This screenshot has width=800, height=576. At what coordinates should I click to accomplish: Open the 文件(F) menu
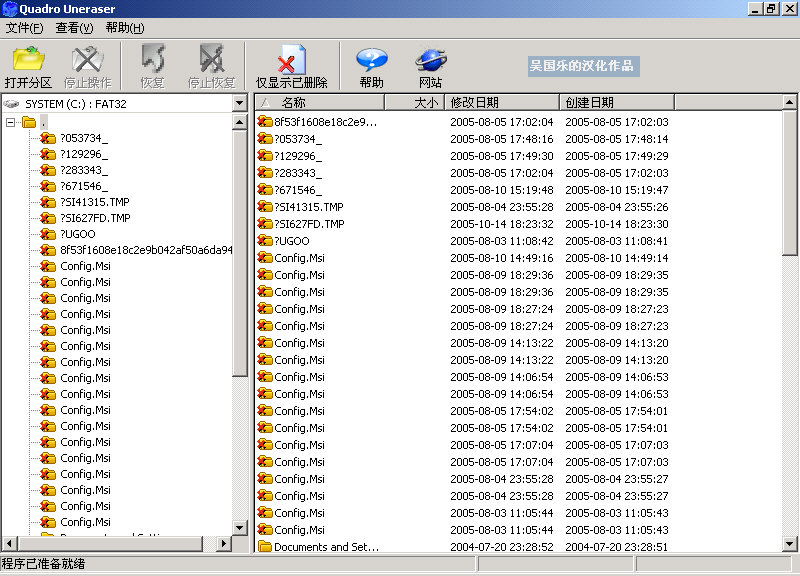click(x=24, y=28)
